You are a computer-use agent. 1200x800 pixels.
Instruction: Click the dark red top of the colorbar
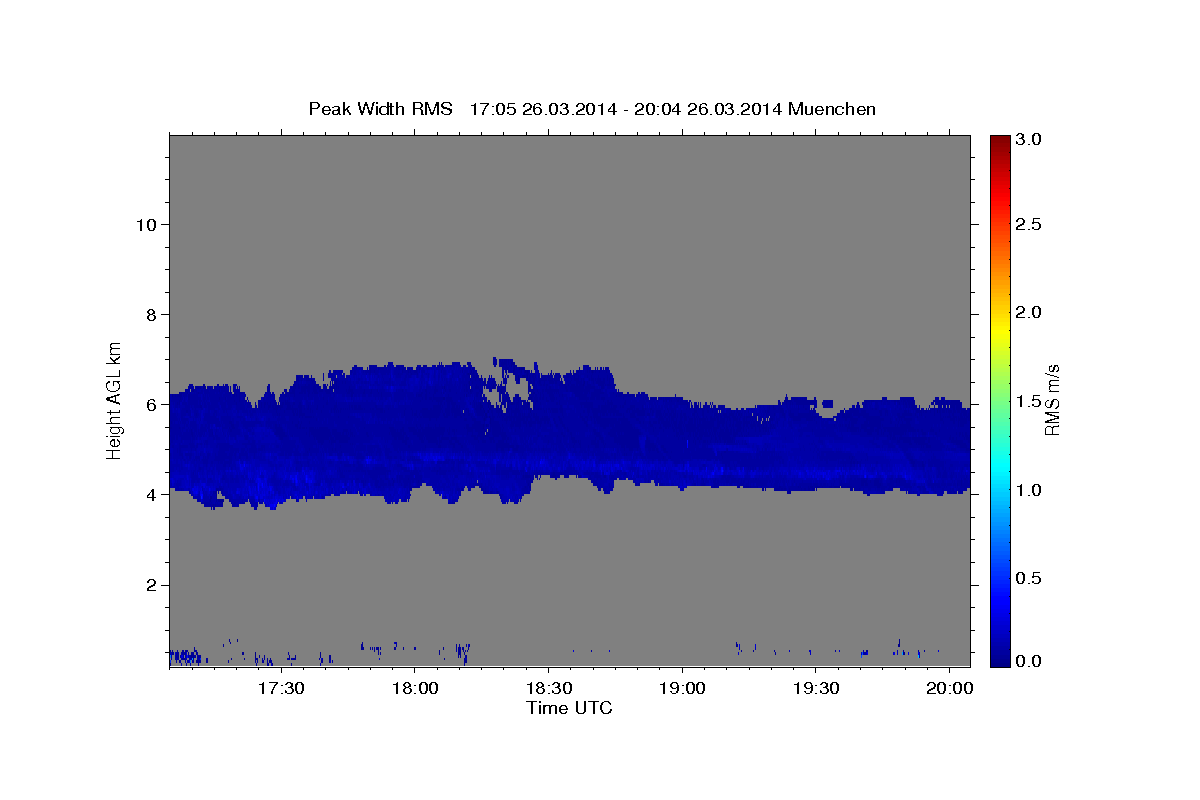pos(1000,142)
